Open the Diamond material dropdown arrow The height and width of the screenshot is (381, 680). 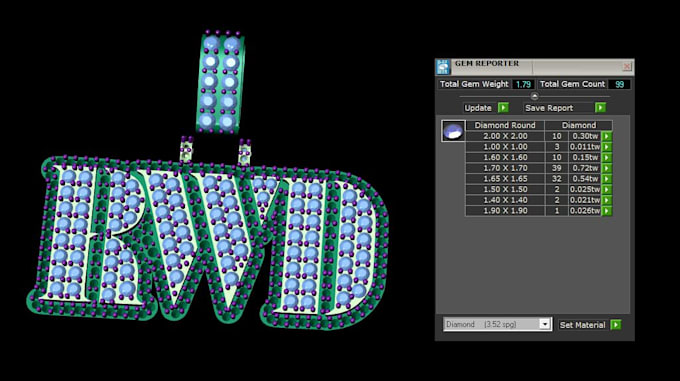click(x=545, y=324)
